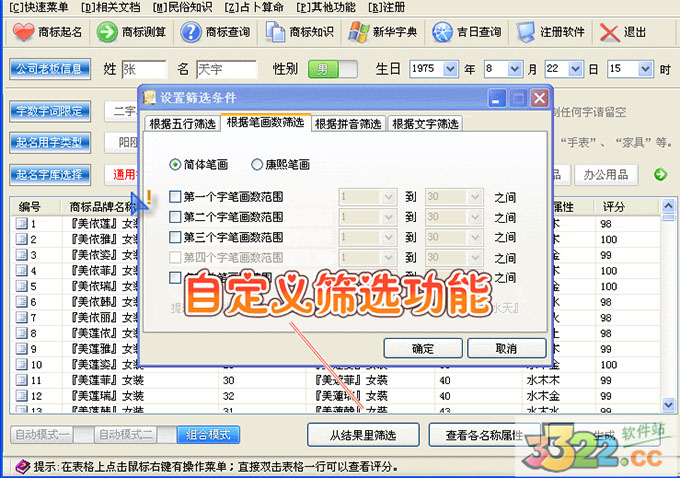Click the results list scroll down arrow

[x=668, y=405]
